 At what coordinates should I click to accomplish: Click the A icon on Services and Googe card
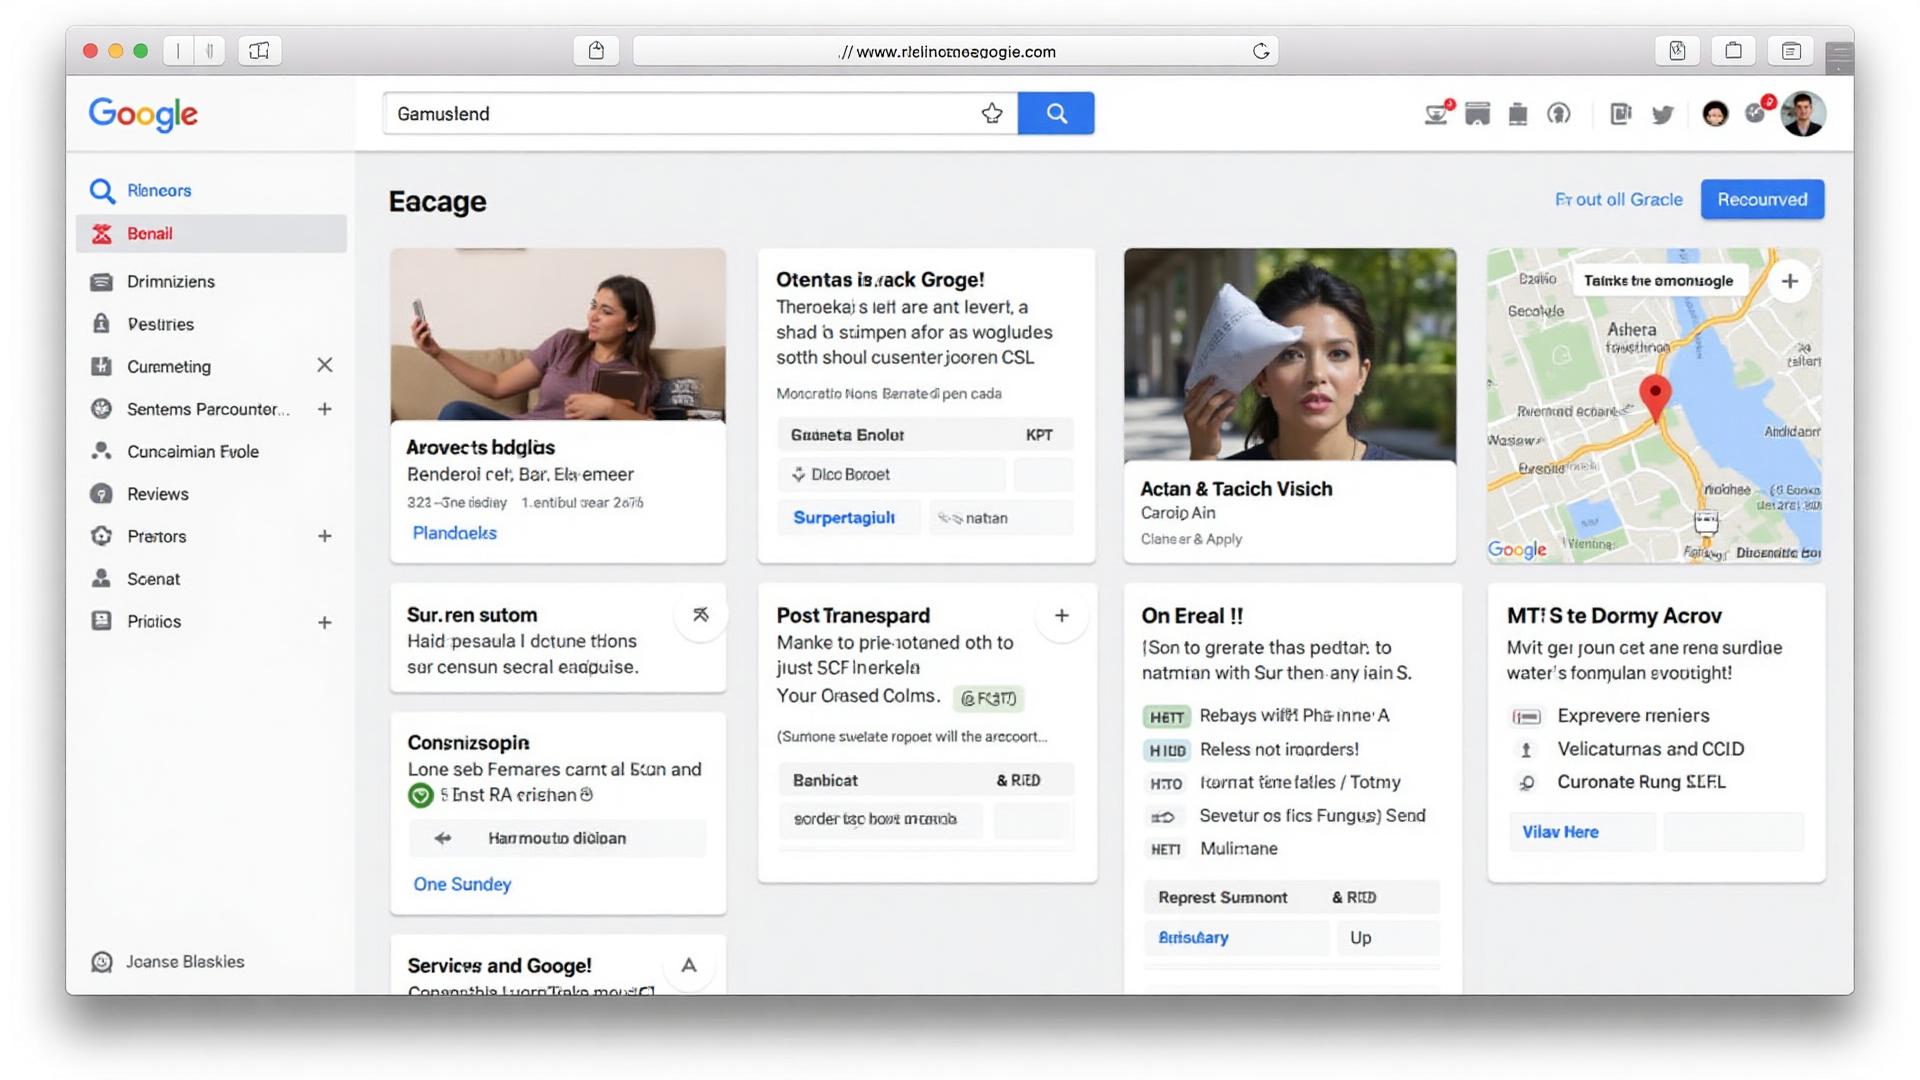click(x=689, y=965)
